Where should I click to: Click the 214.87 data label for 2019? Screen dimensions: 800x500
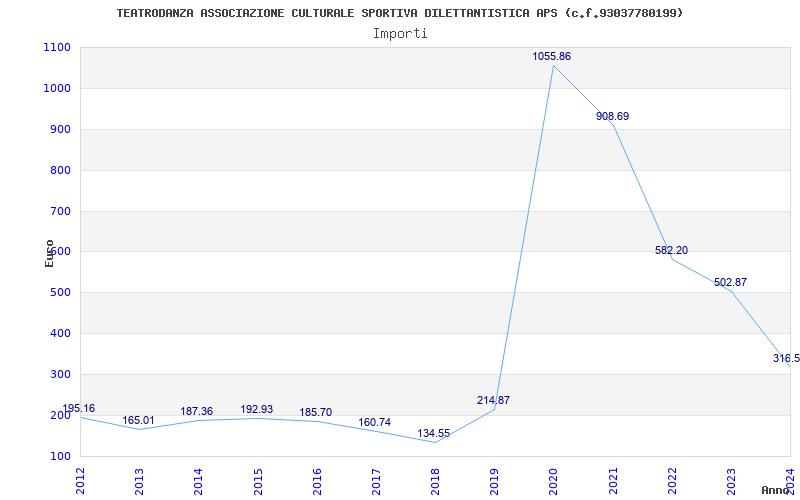[x=493, y=401]
